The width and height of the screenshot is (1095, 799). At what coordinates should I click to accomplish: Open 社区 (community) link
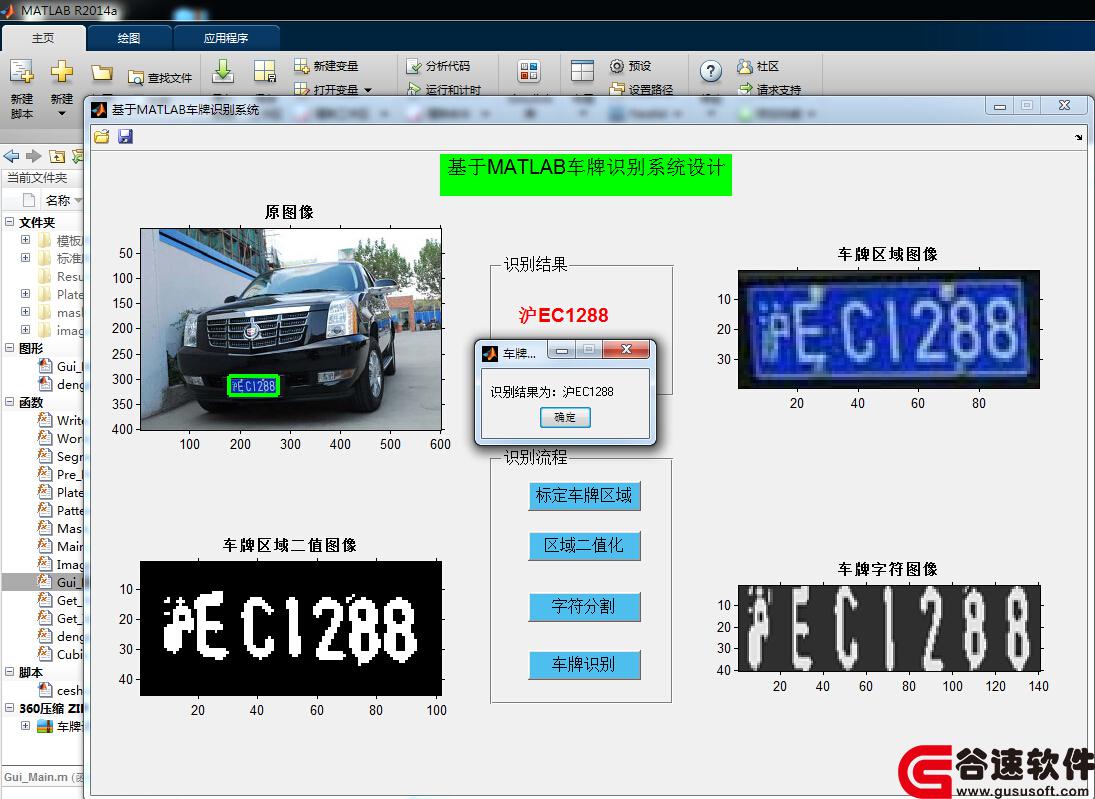758,66
